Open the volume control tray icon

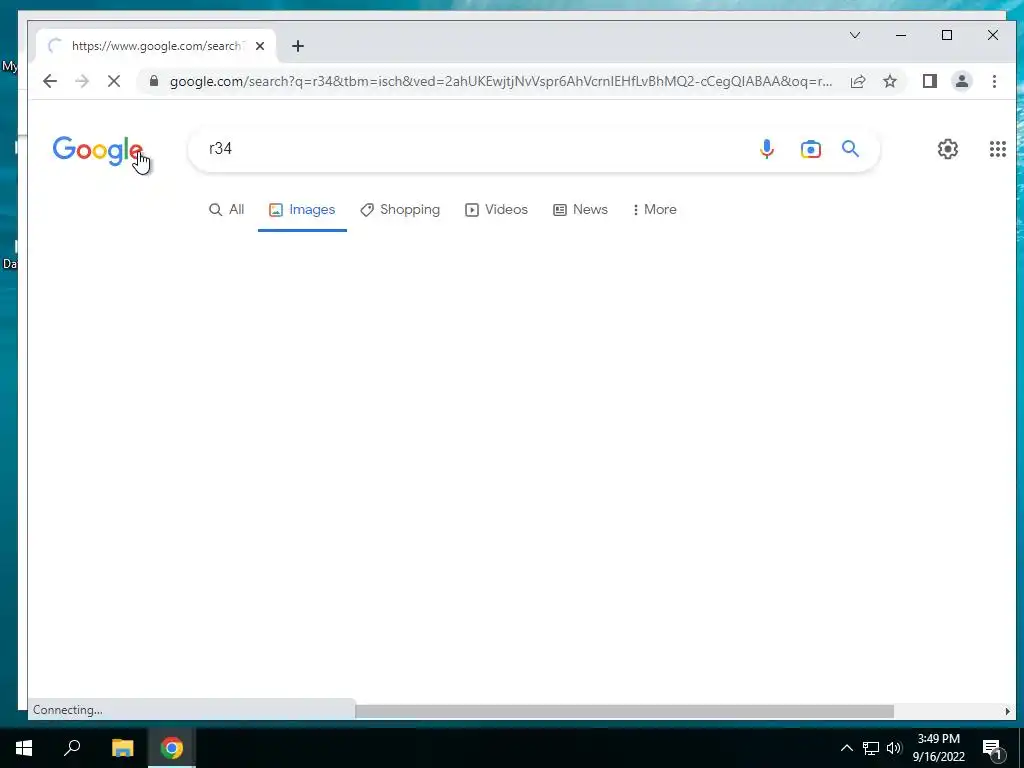tap(894, 748)
